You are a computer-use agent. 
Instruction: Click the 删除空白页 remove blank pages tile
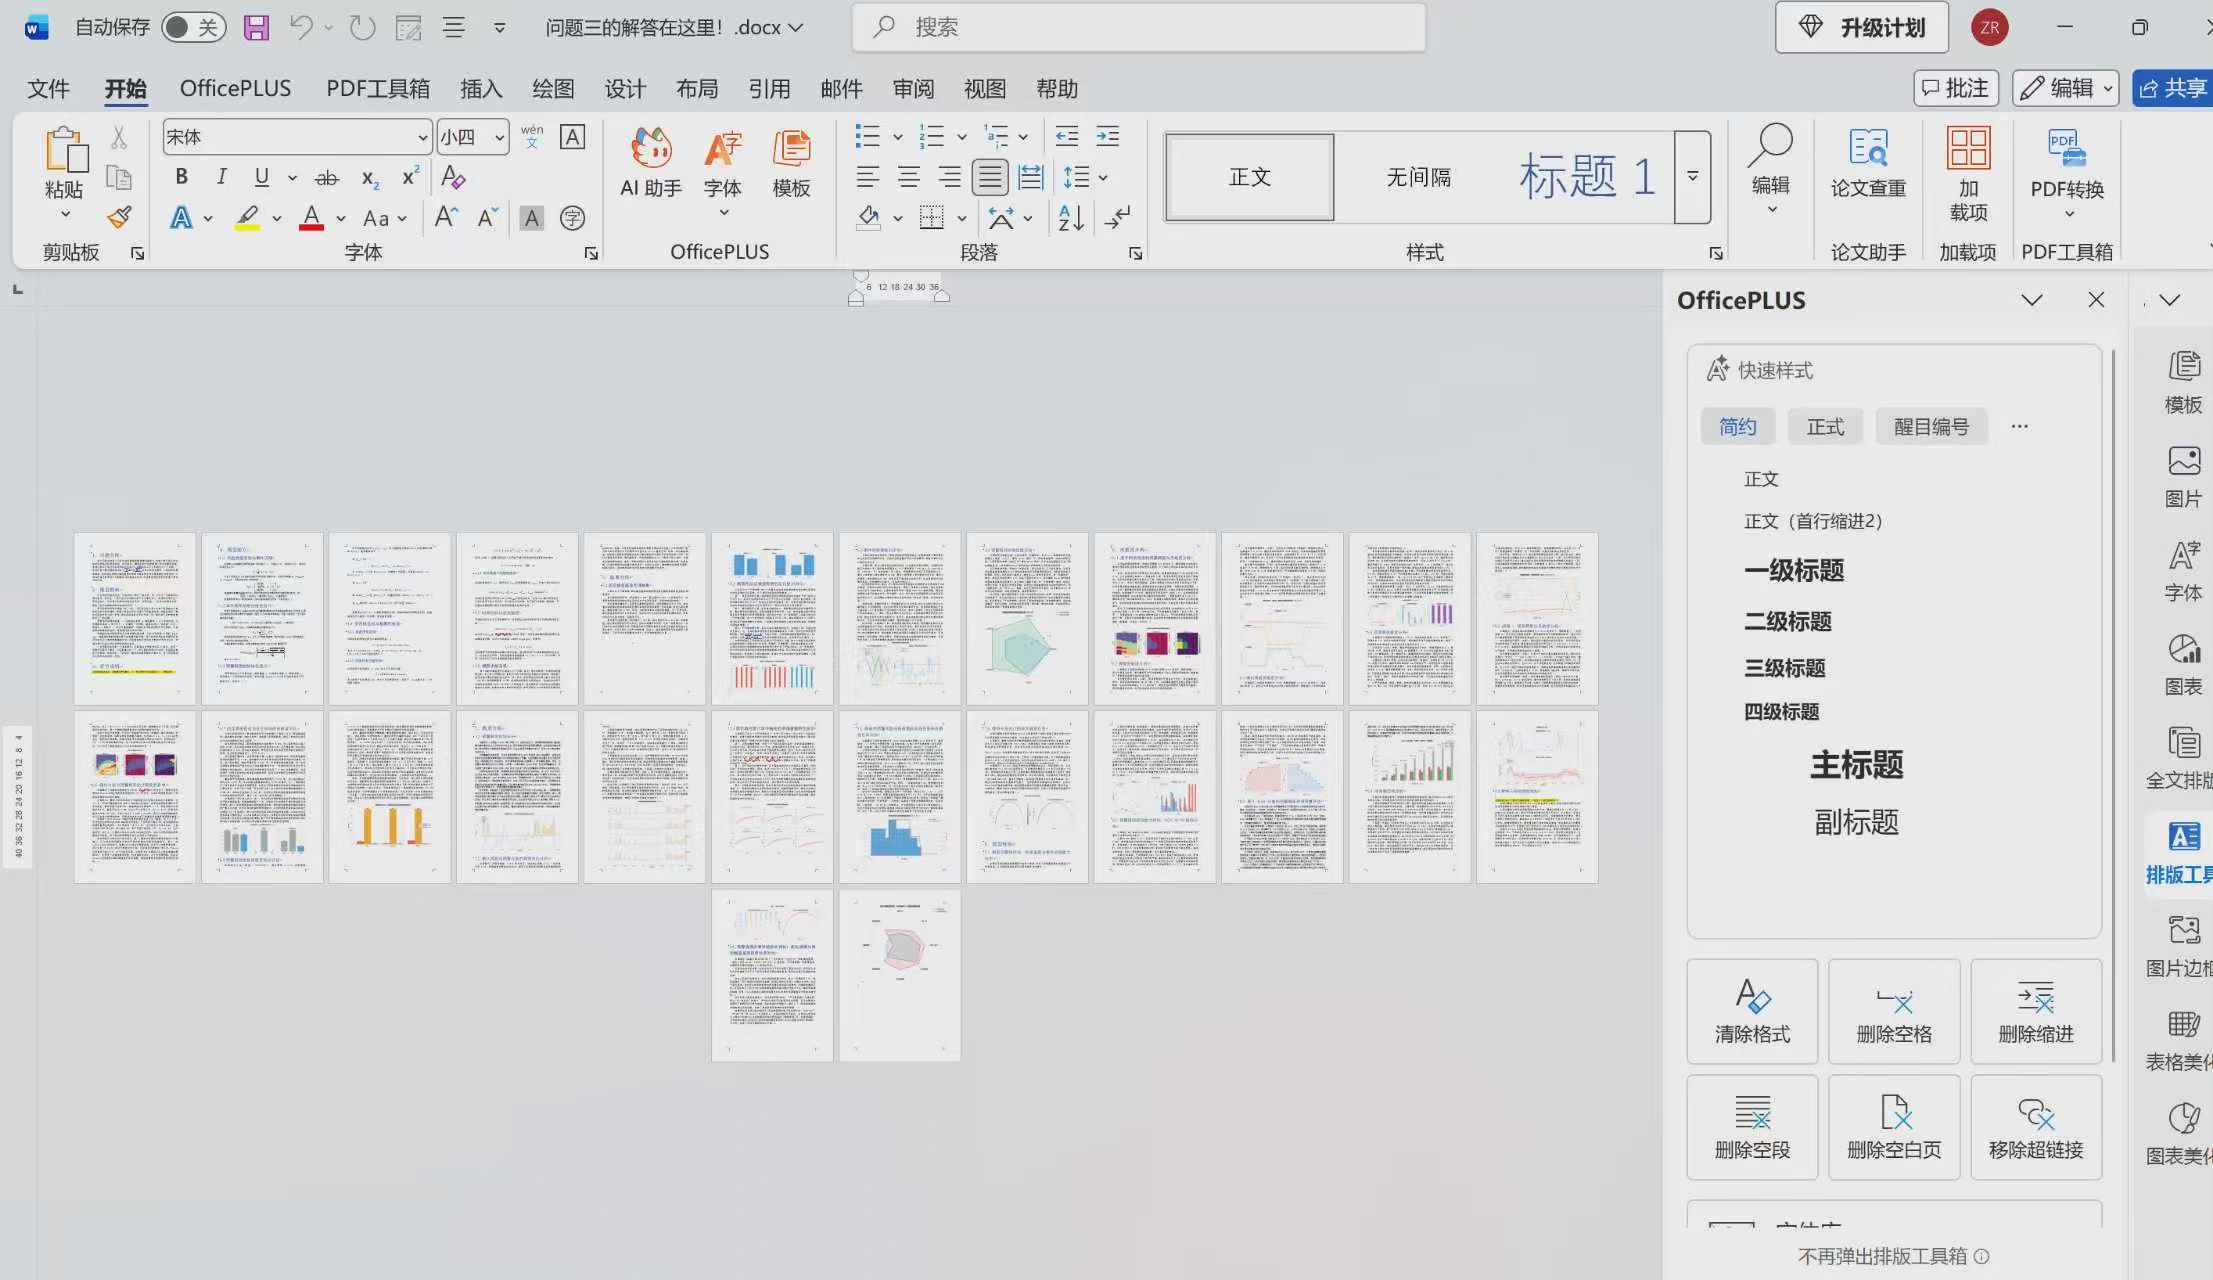coord(1894,1127)
